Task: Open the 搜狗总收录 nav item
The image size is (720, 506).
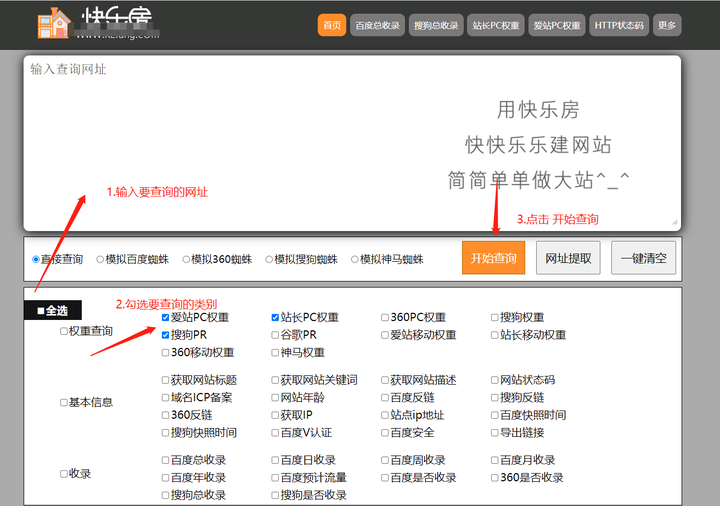Action: [436, 25]
